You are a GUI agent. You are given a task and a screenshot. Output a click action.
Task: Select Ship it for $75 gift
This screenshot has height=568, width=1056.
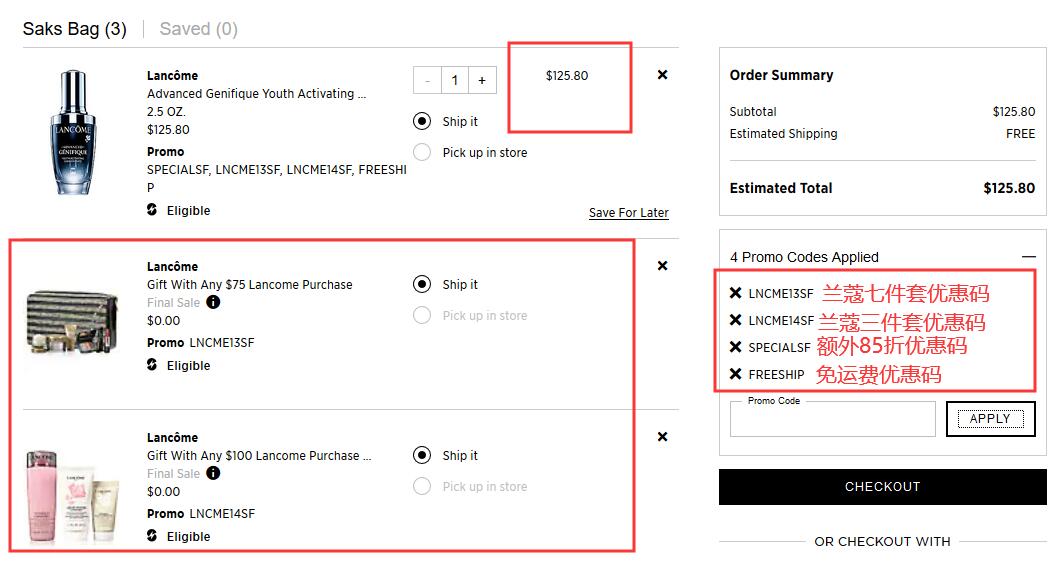tap(422, 284)
